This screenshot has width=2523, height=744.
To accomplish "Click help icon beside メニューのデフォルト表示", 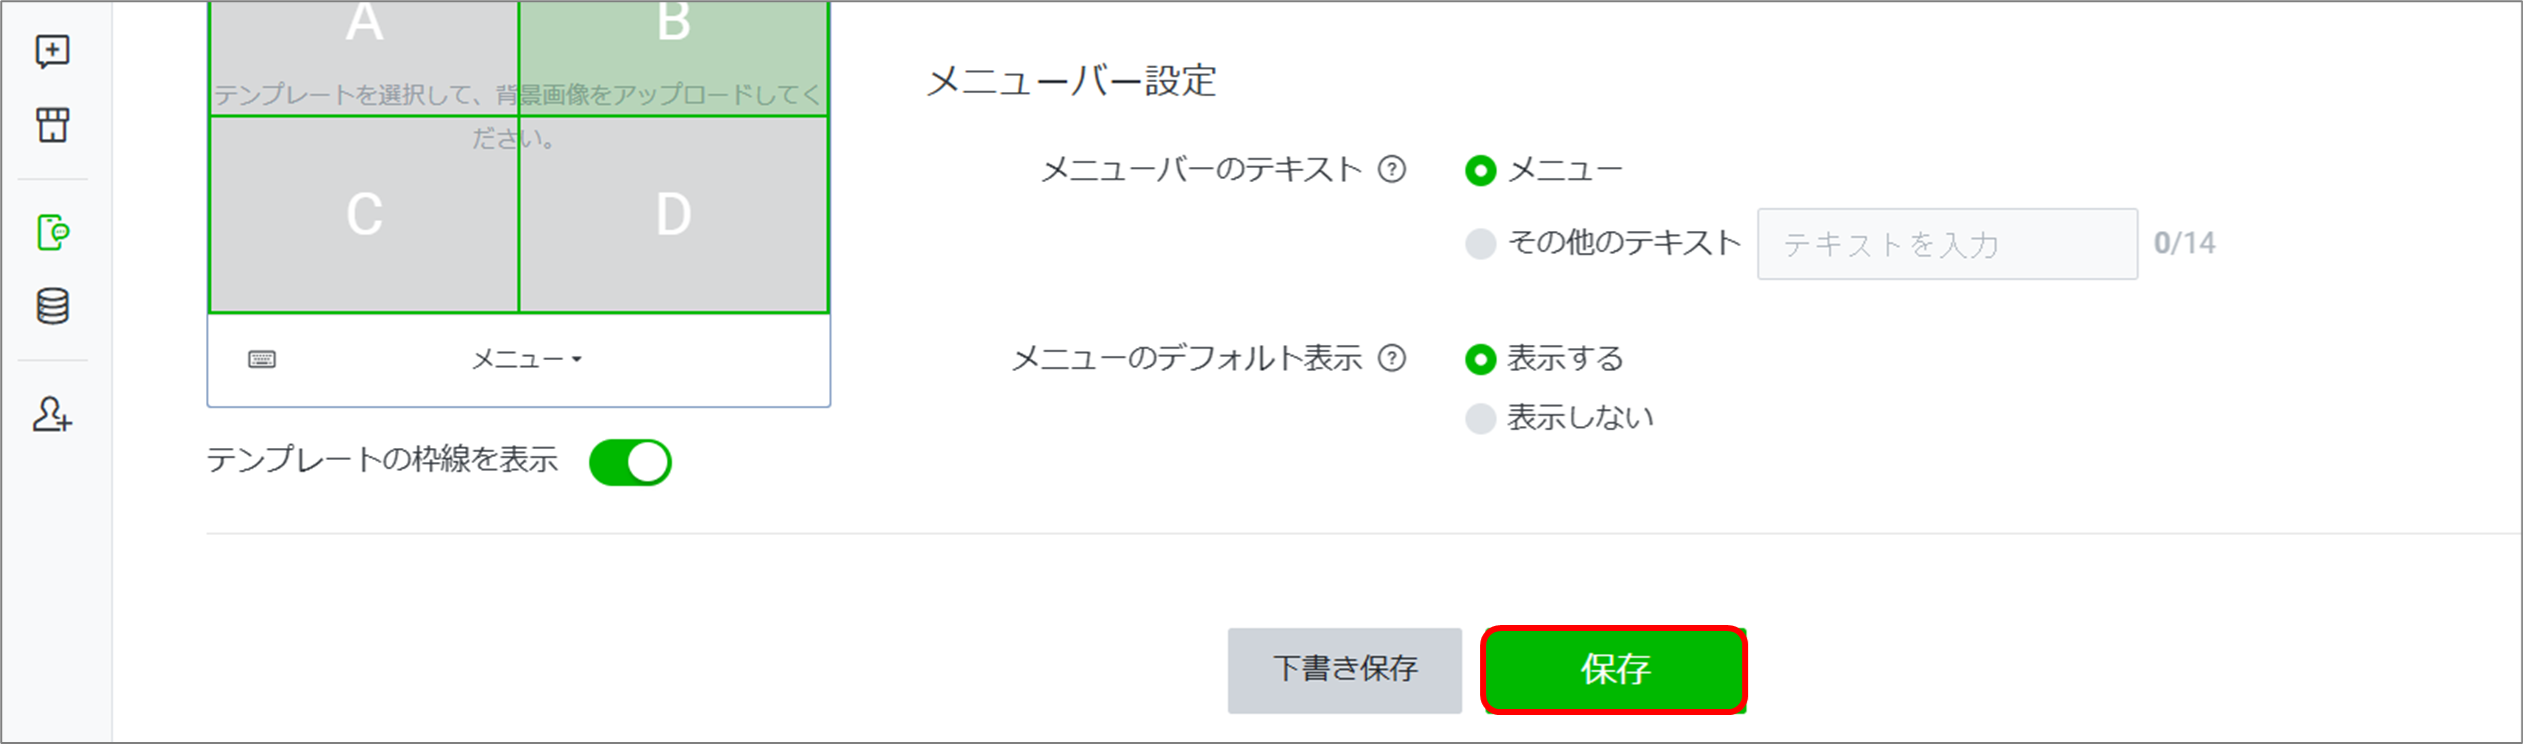I will [1392, 358].
